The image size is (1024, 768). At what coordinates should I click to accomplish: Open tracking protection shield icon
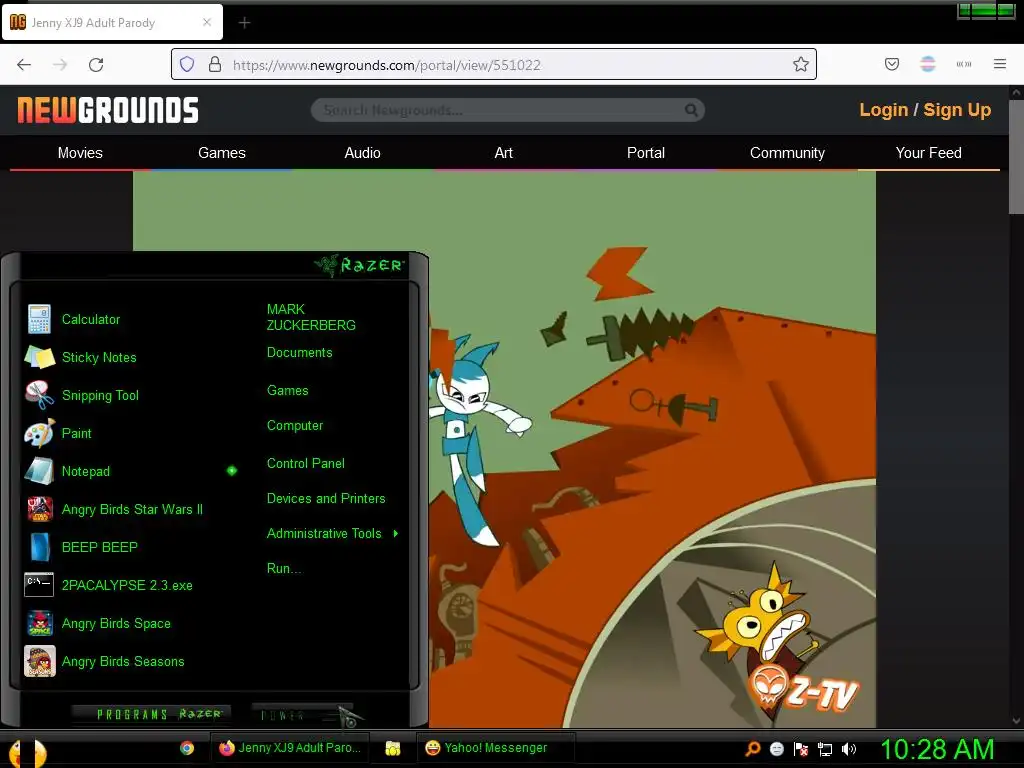[187, 64]
